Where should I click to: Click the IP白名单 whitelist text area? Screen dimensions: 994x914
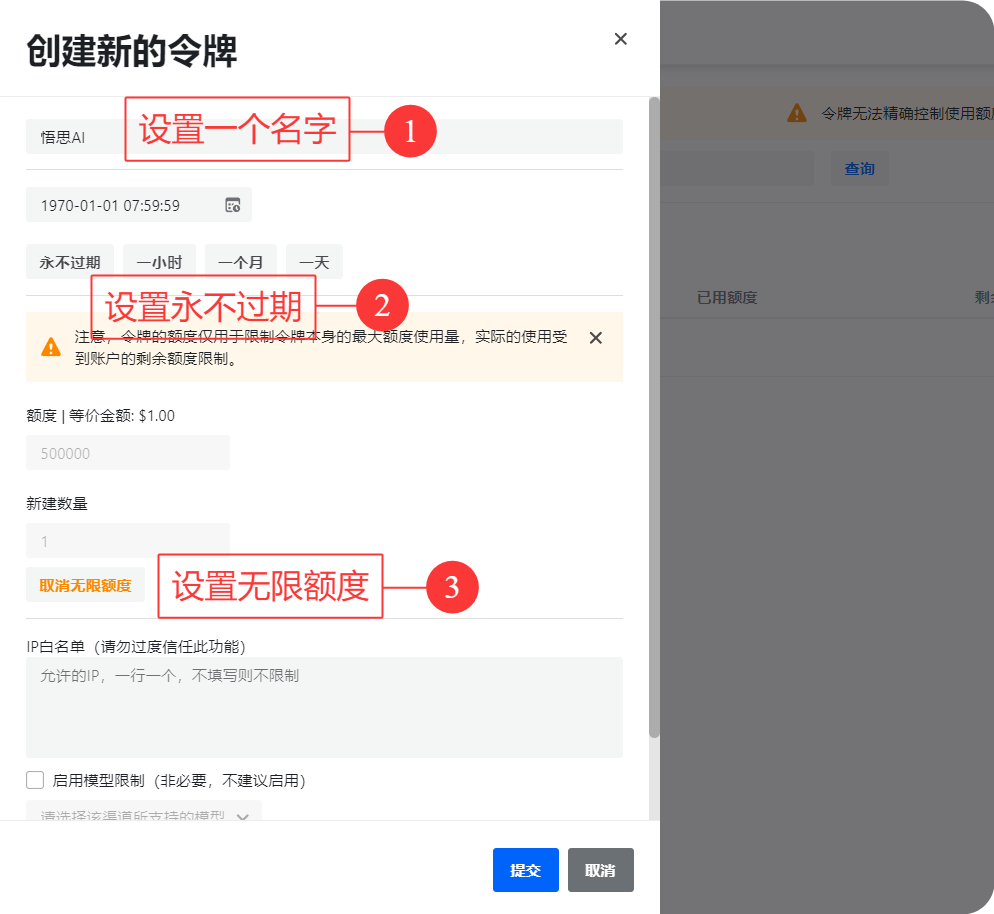[x=324, y=705]
